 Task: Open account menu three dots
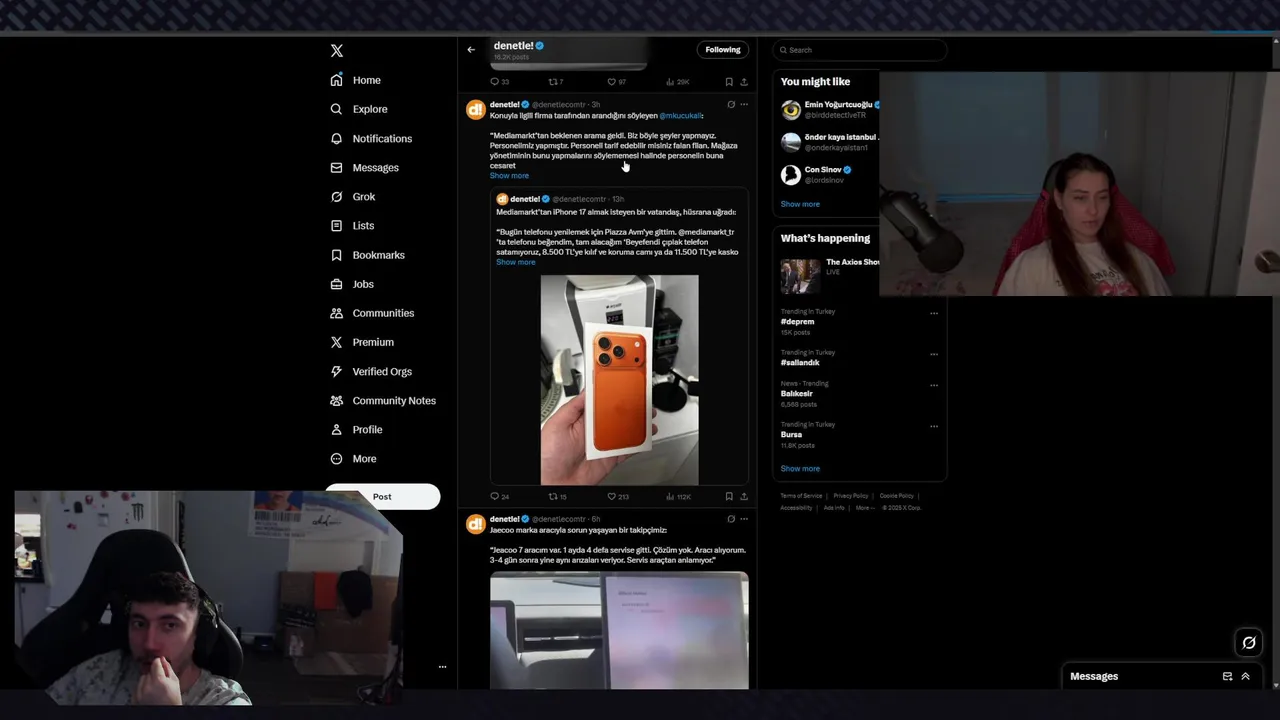coord(442,667)
